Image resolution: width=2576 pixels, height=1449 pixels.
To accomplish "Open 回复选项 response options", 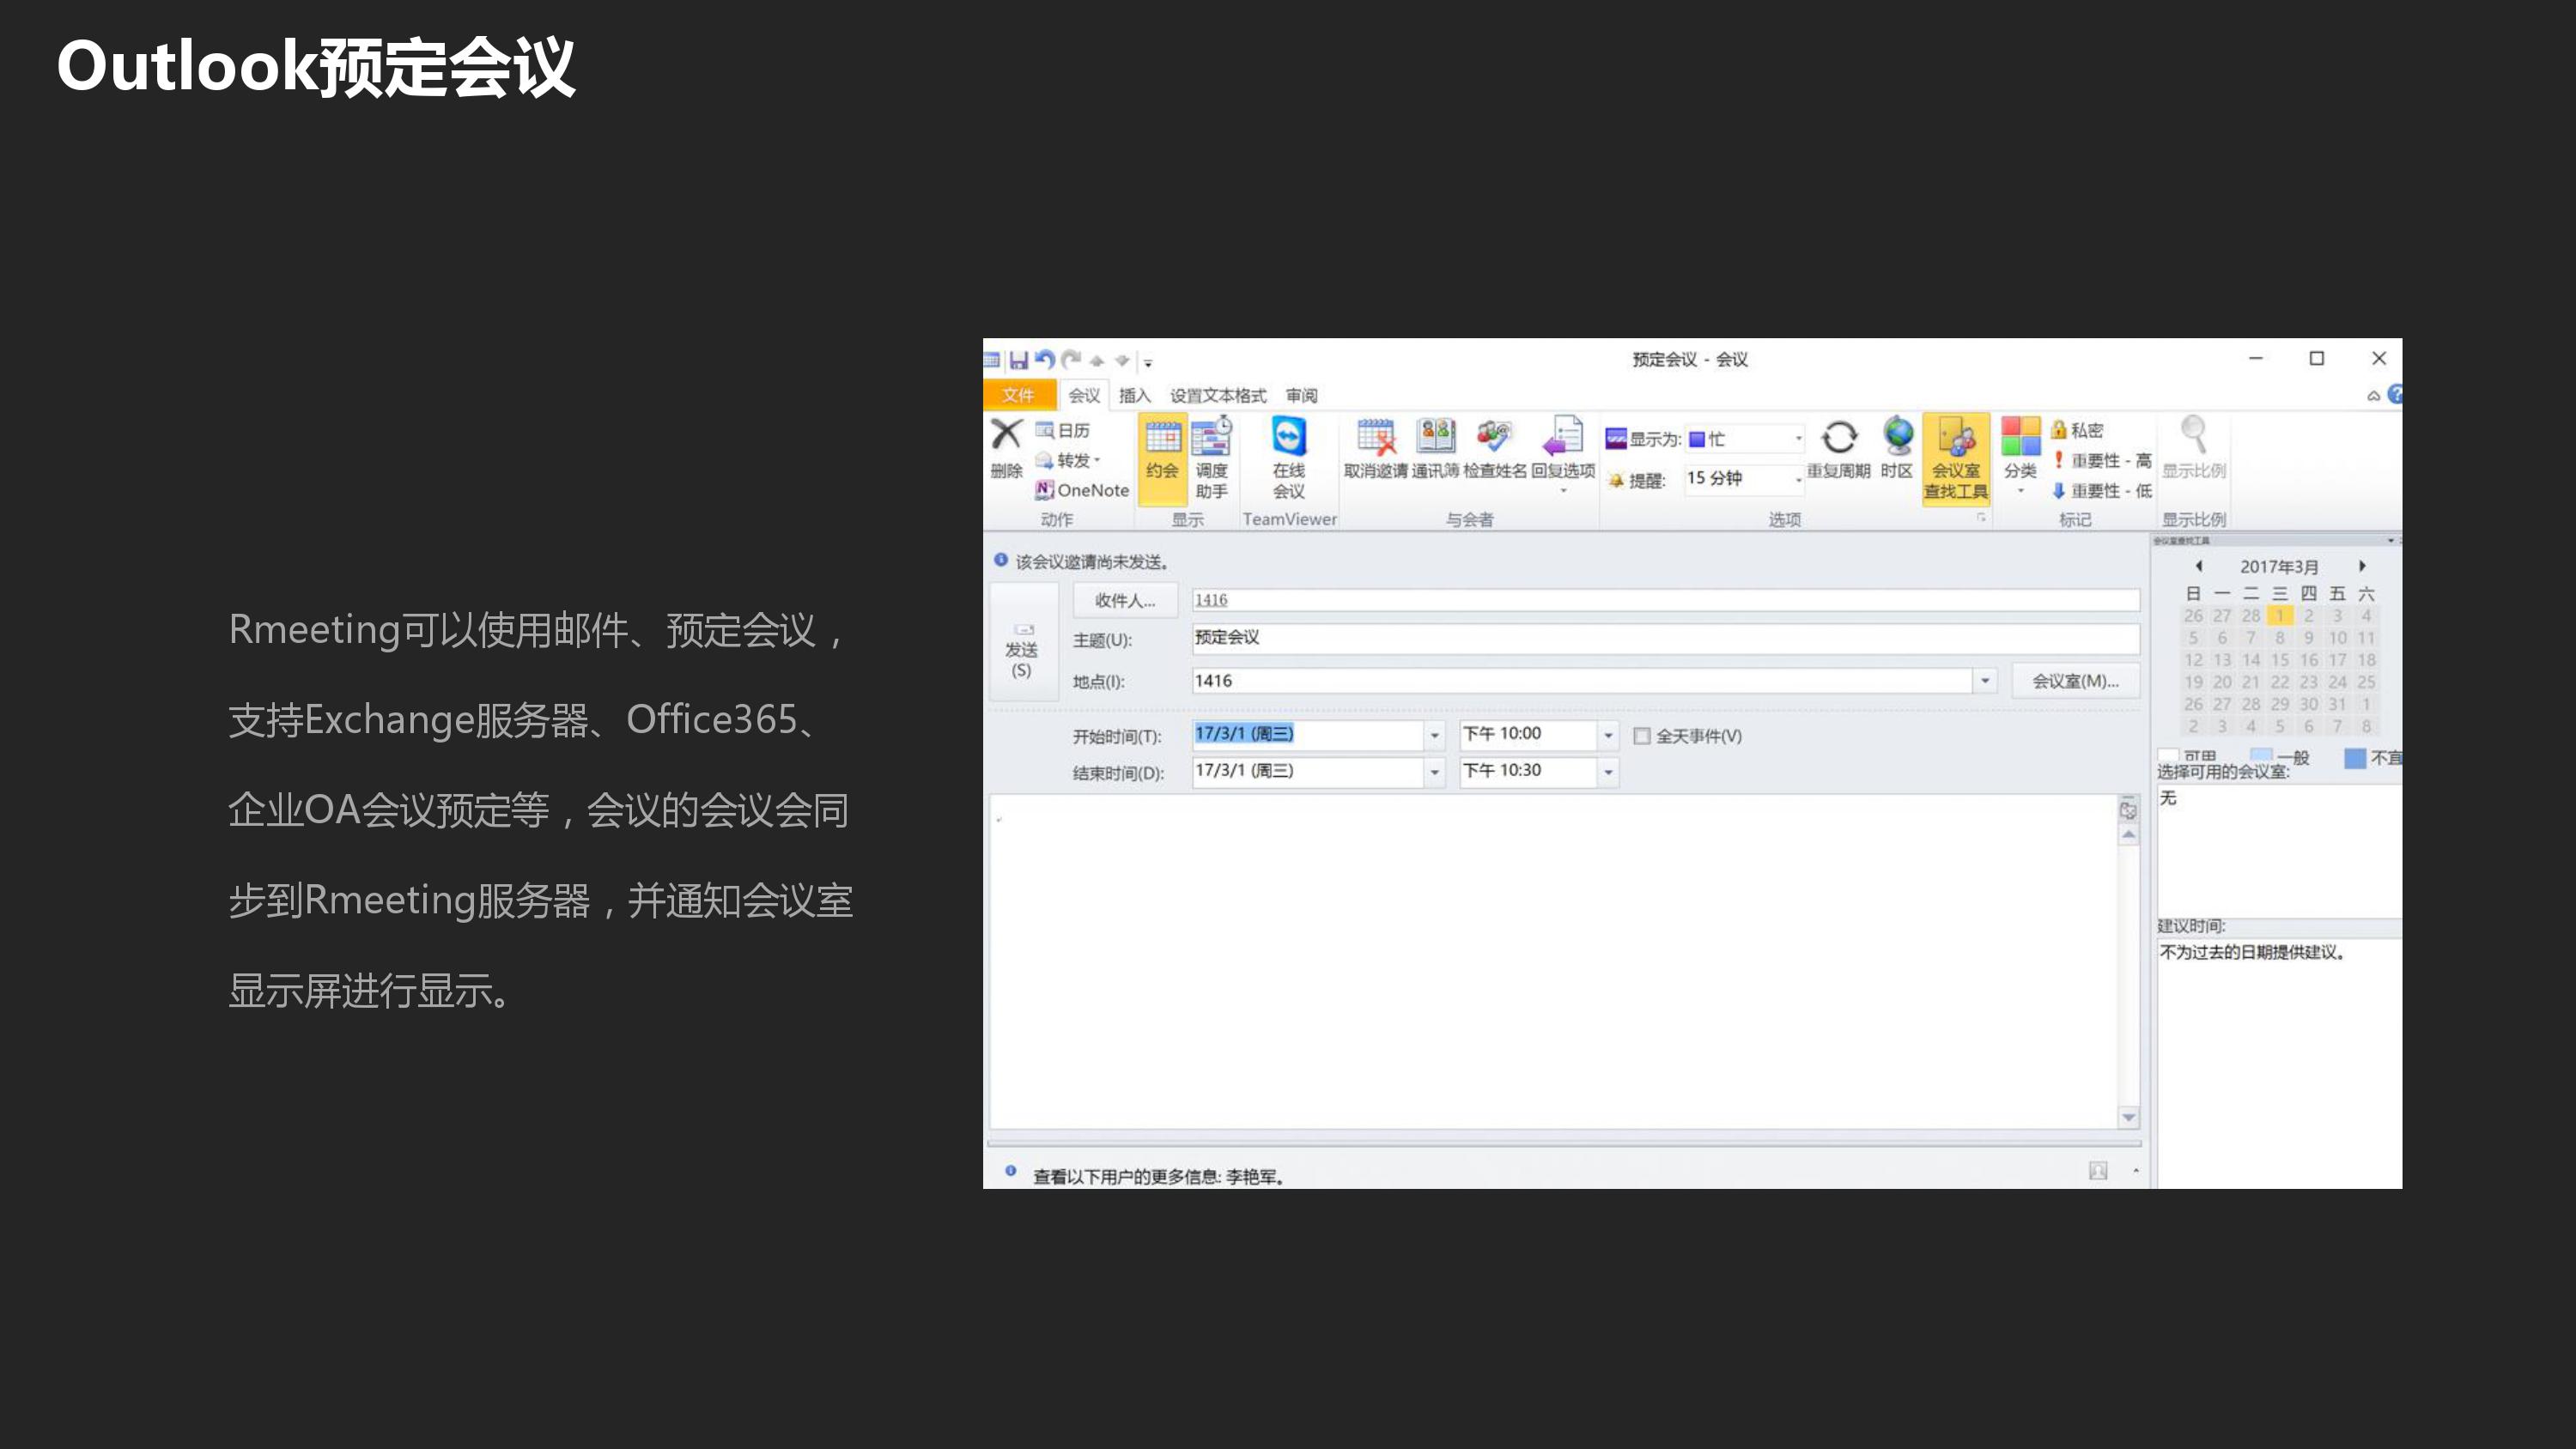I will 1563,453.
